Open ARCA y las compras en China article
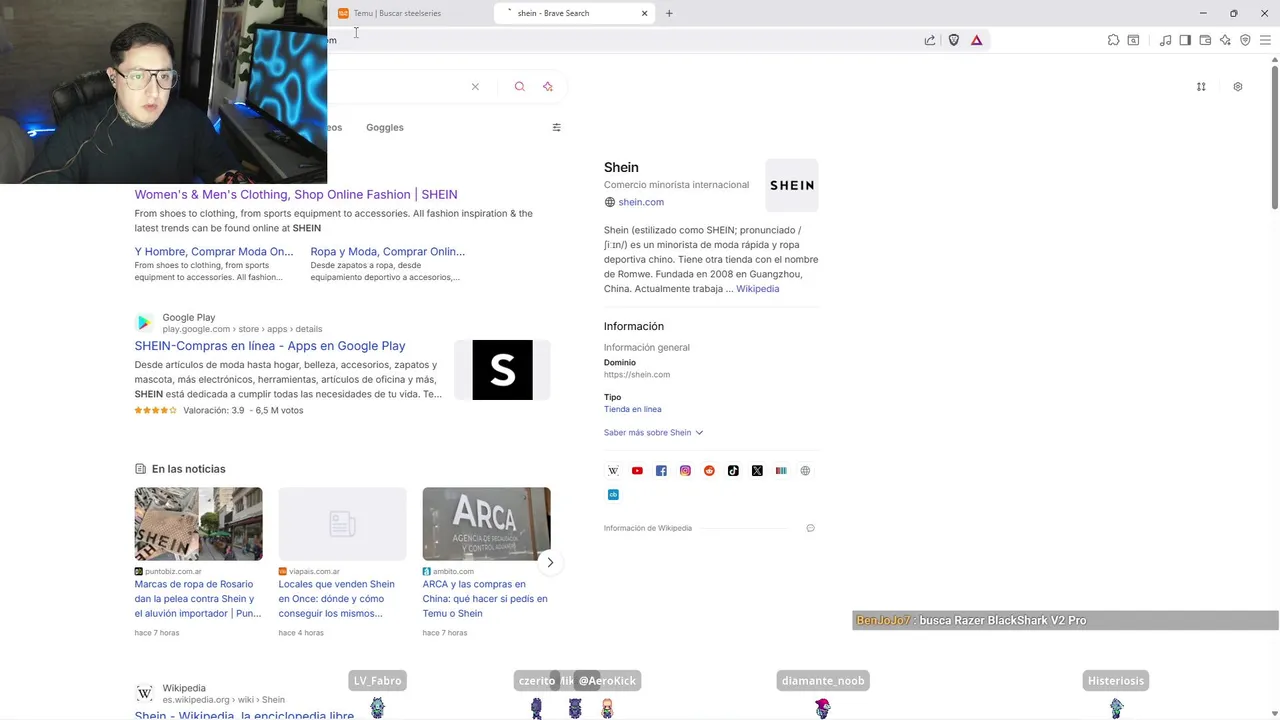Viewport: 1280px width, 720px height. (x=485, y=598)
